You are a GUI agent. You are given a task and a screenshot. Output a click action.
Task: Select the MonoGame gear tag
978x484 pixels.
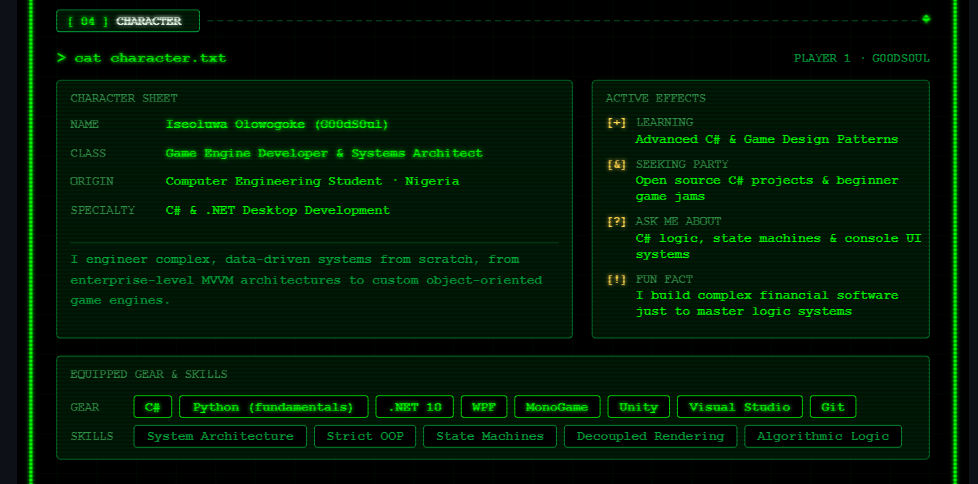click(x=557, y=407)
